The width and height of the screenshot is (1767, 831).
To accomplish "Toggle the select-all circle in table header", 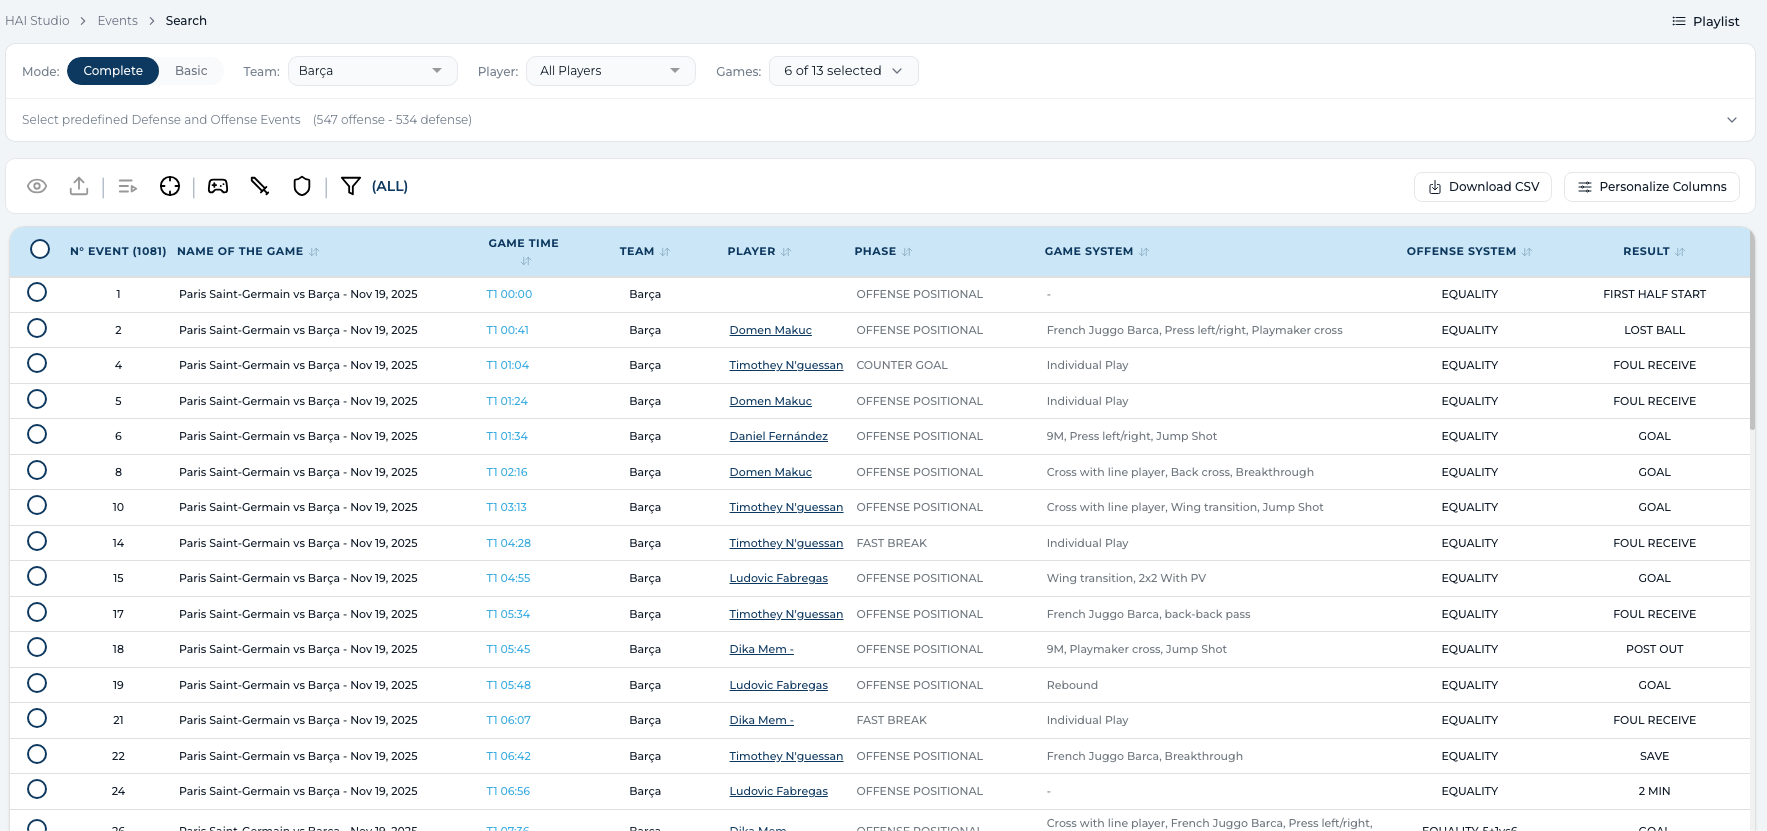I will (x=40, y=249).
